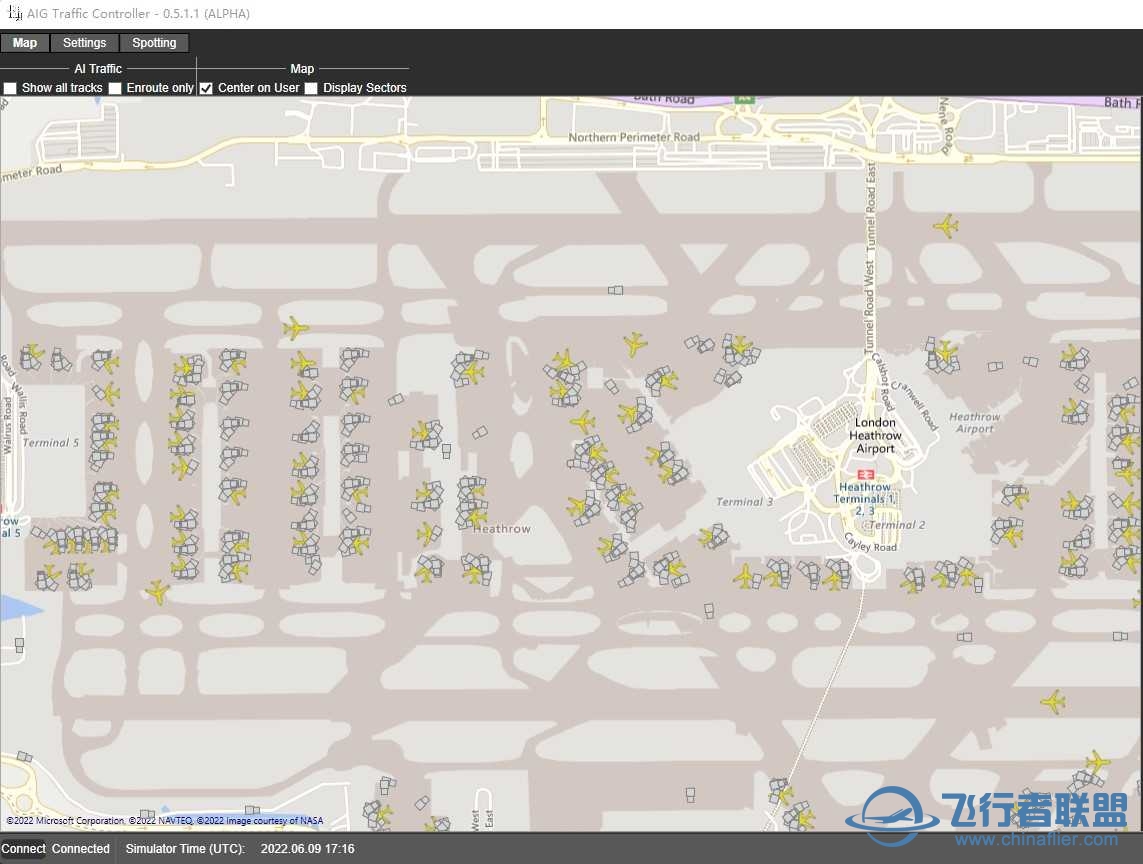
Task: Open the Settings tab
Action: 84,43
